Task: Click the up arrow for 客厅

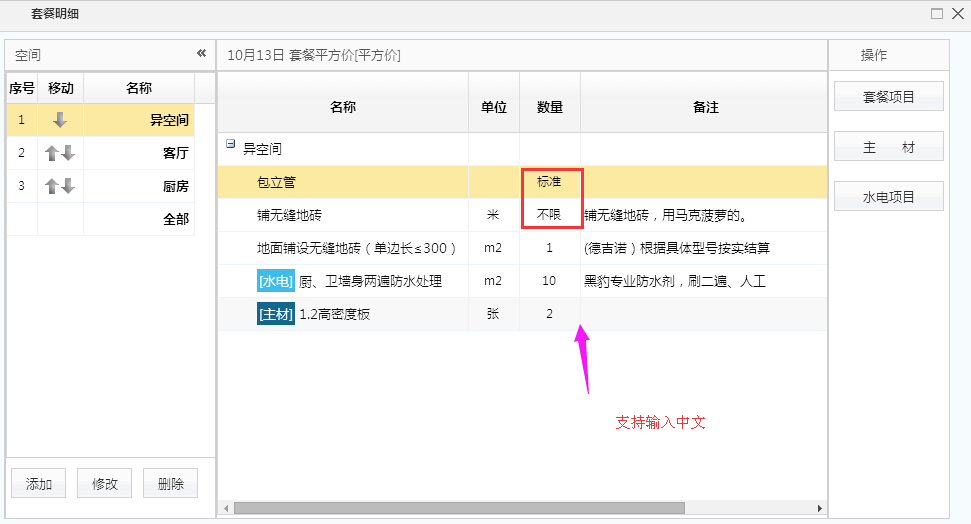Action: click(52, 153)
